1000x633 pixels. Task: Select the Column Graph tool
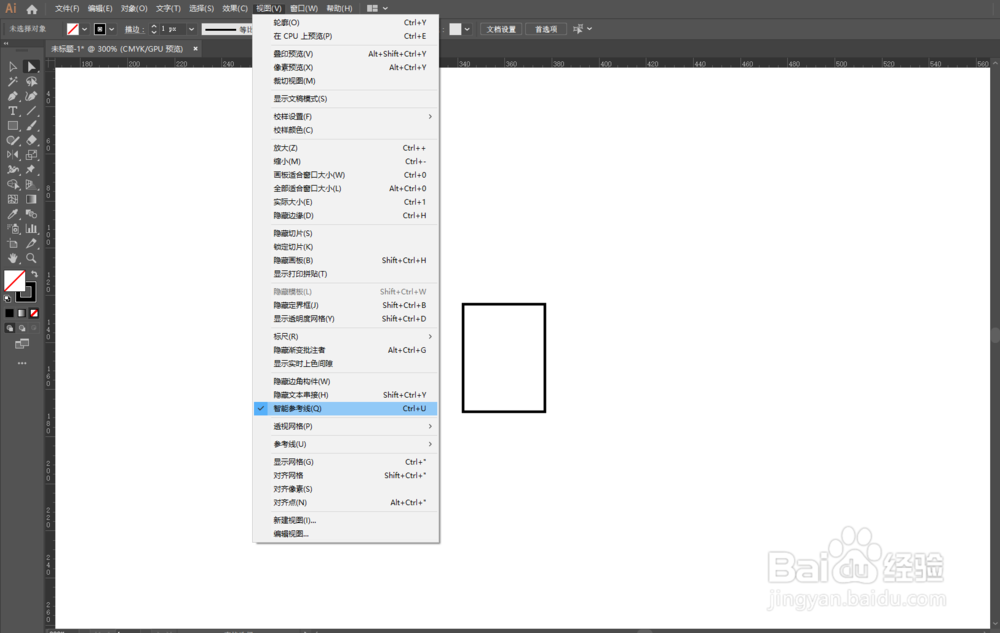tap(31, 229)
